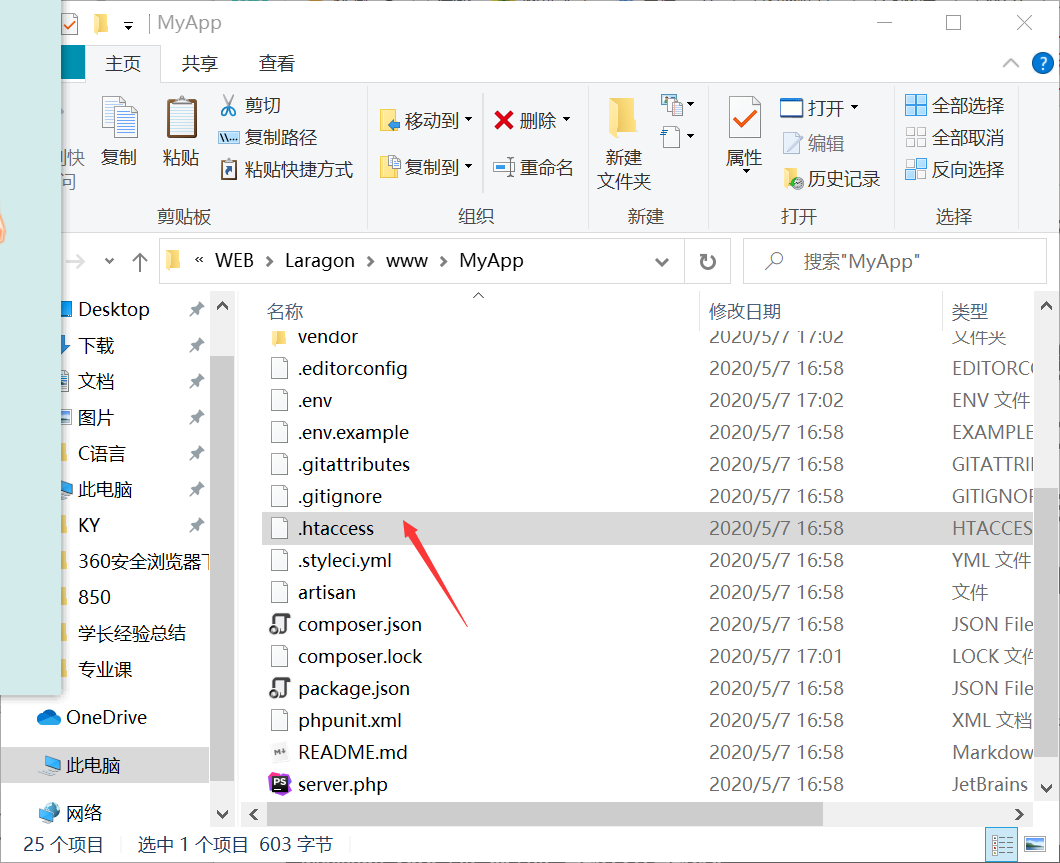The height and width of the screenshot is (863, 1060).
Task: Sort by Type column header
Action: pyautogui.click(x=969, y=312)
